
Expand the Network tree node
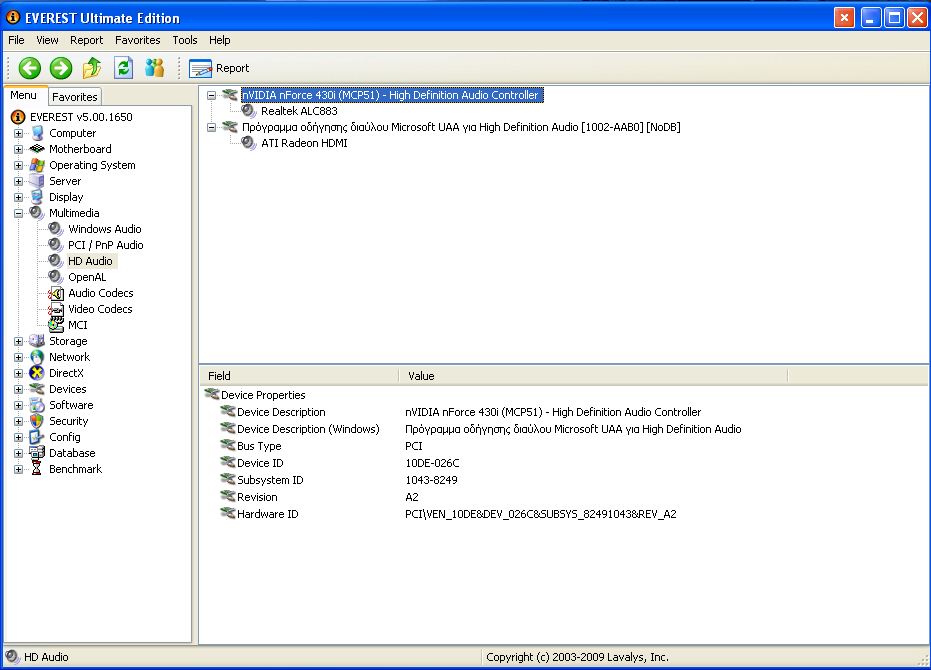coord(18,358)
